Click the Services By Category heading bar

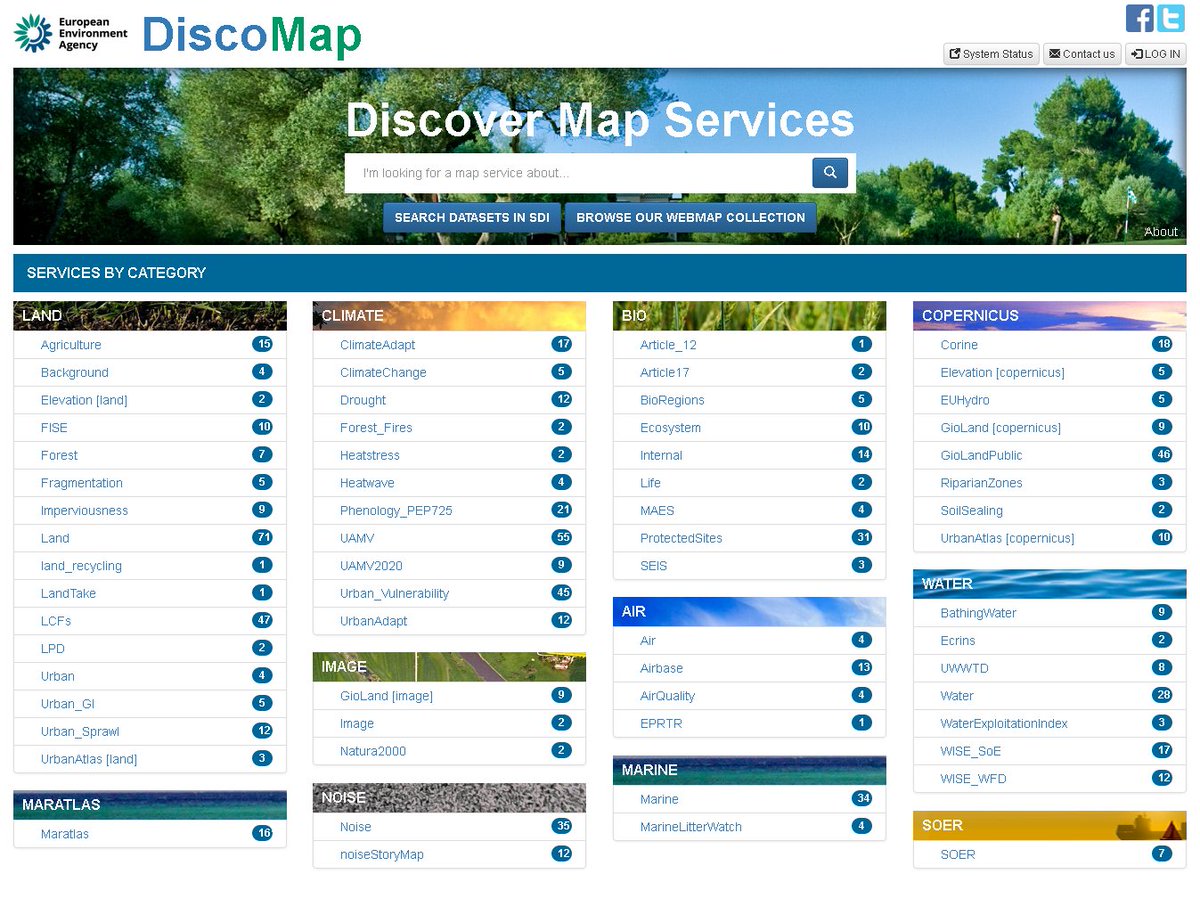[600, 273]
